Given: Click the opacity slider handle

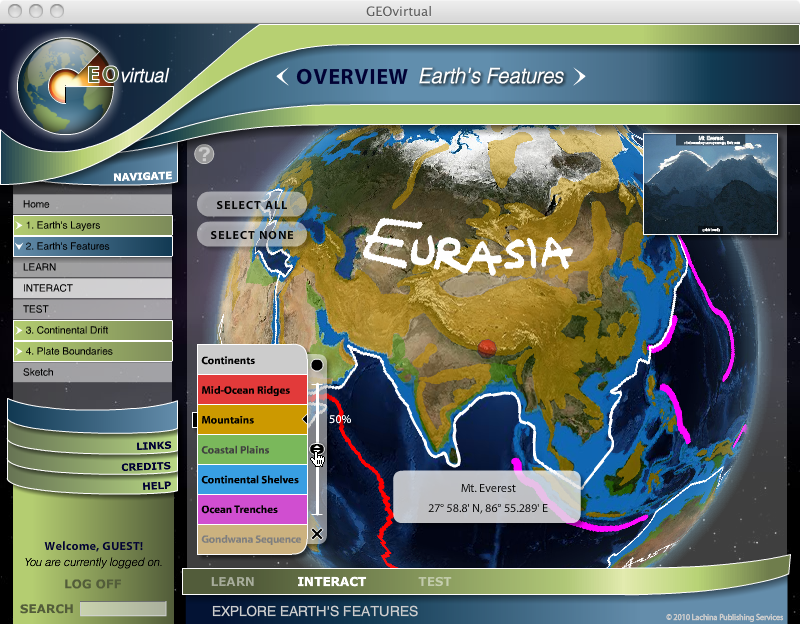Looking at the screenshot, I should point(317,449).
